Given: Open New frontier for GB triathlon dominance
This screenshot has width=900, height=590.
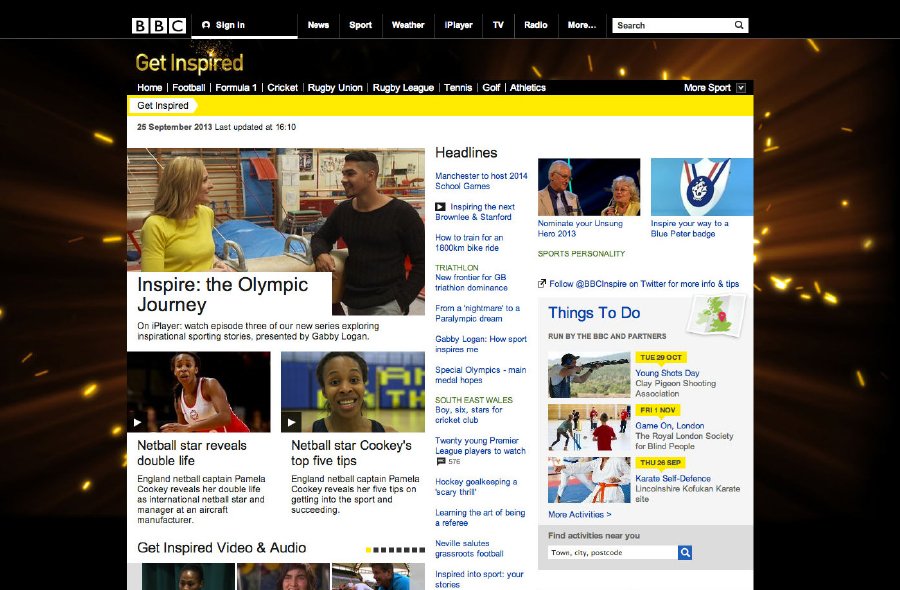Looking at the screenshot, I should click(x=471, y=282).
